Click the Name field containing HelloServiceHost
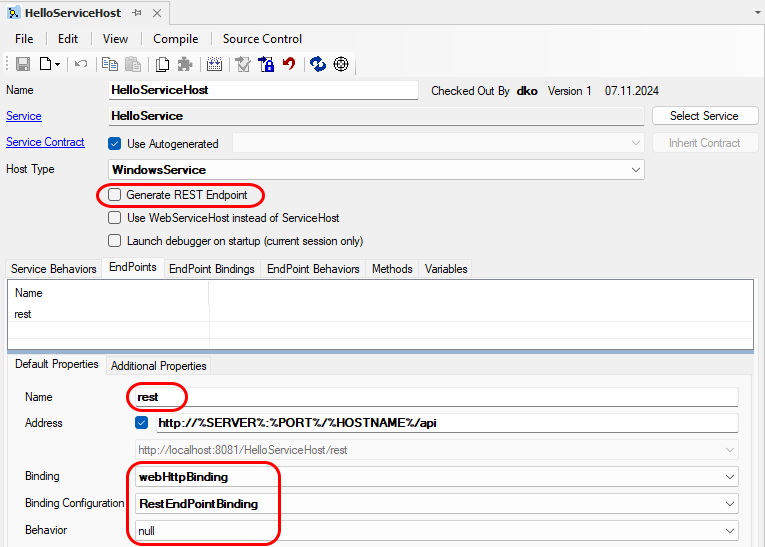Viewport: 765px width, 547px height. click(x=263, y=90)
